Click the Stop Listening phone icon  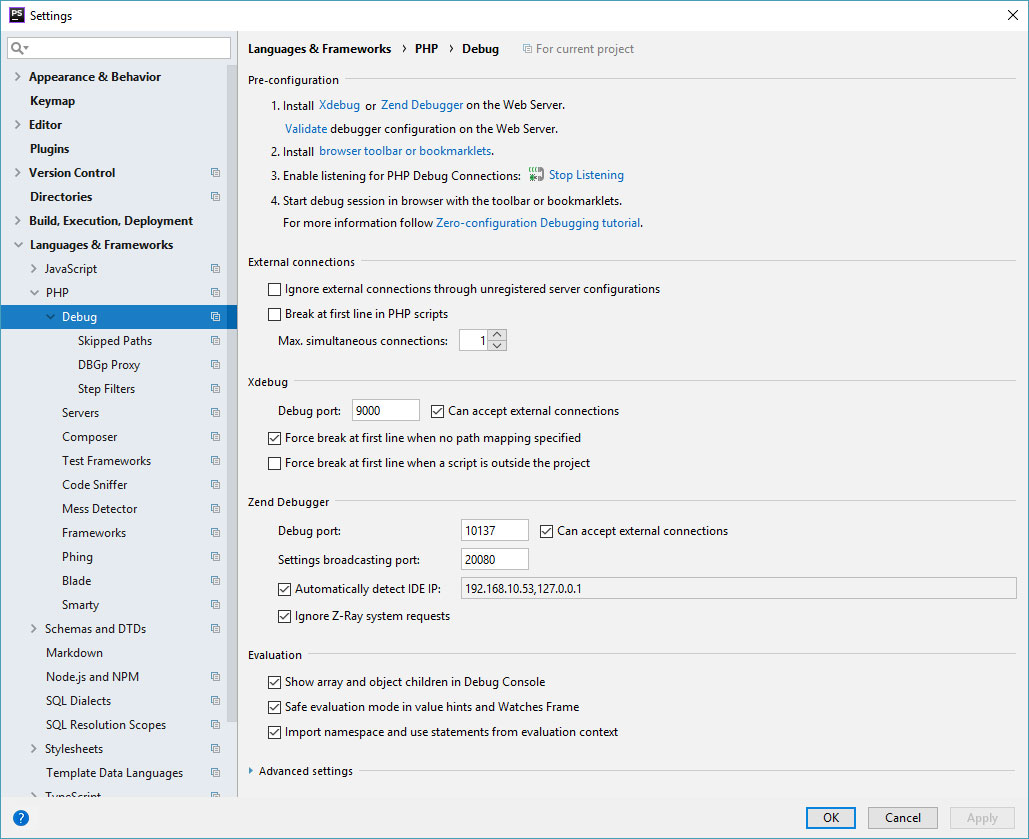(536, 175)
